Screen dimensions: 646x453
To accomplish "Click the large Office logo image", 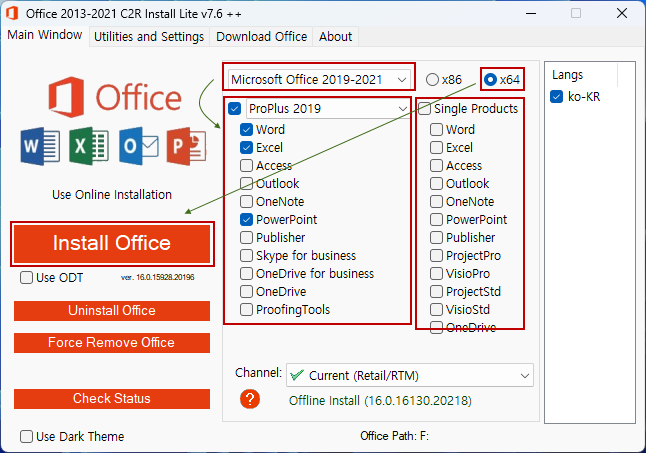I will (x=115, y=97).
